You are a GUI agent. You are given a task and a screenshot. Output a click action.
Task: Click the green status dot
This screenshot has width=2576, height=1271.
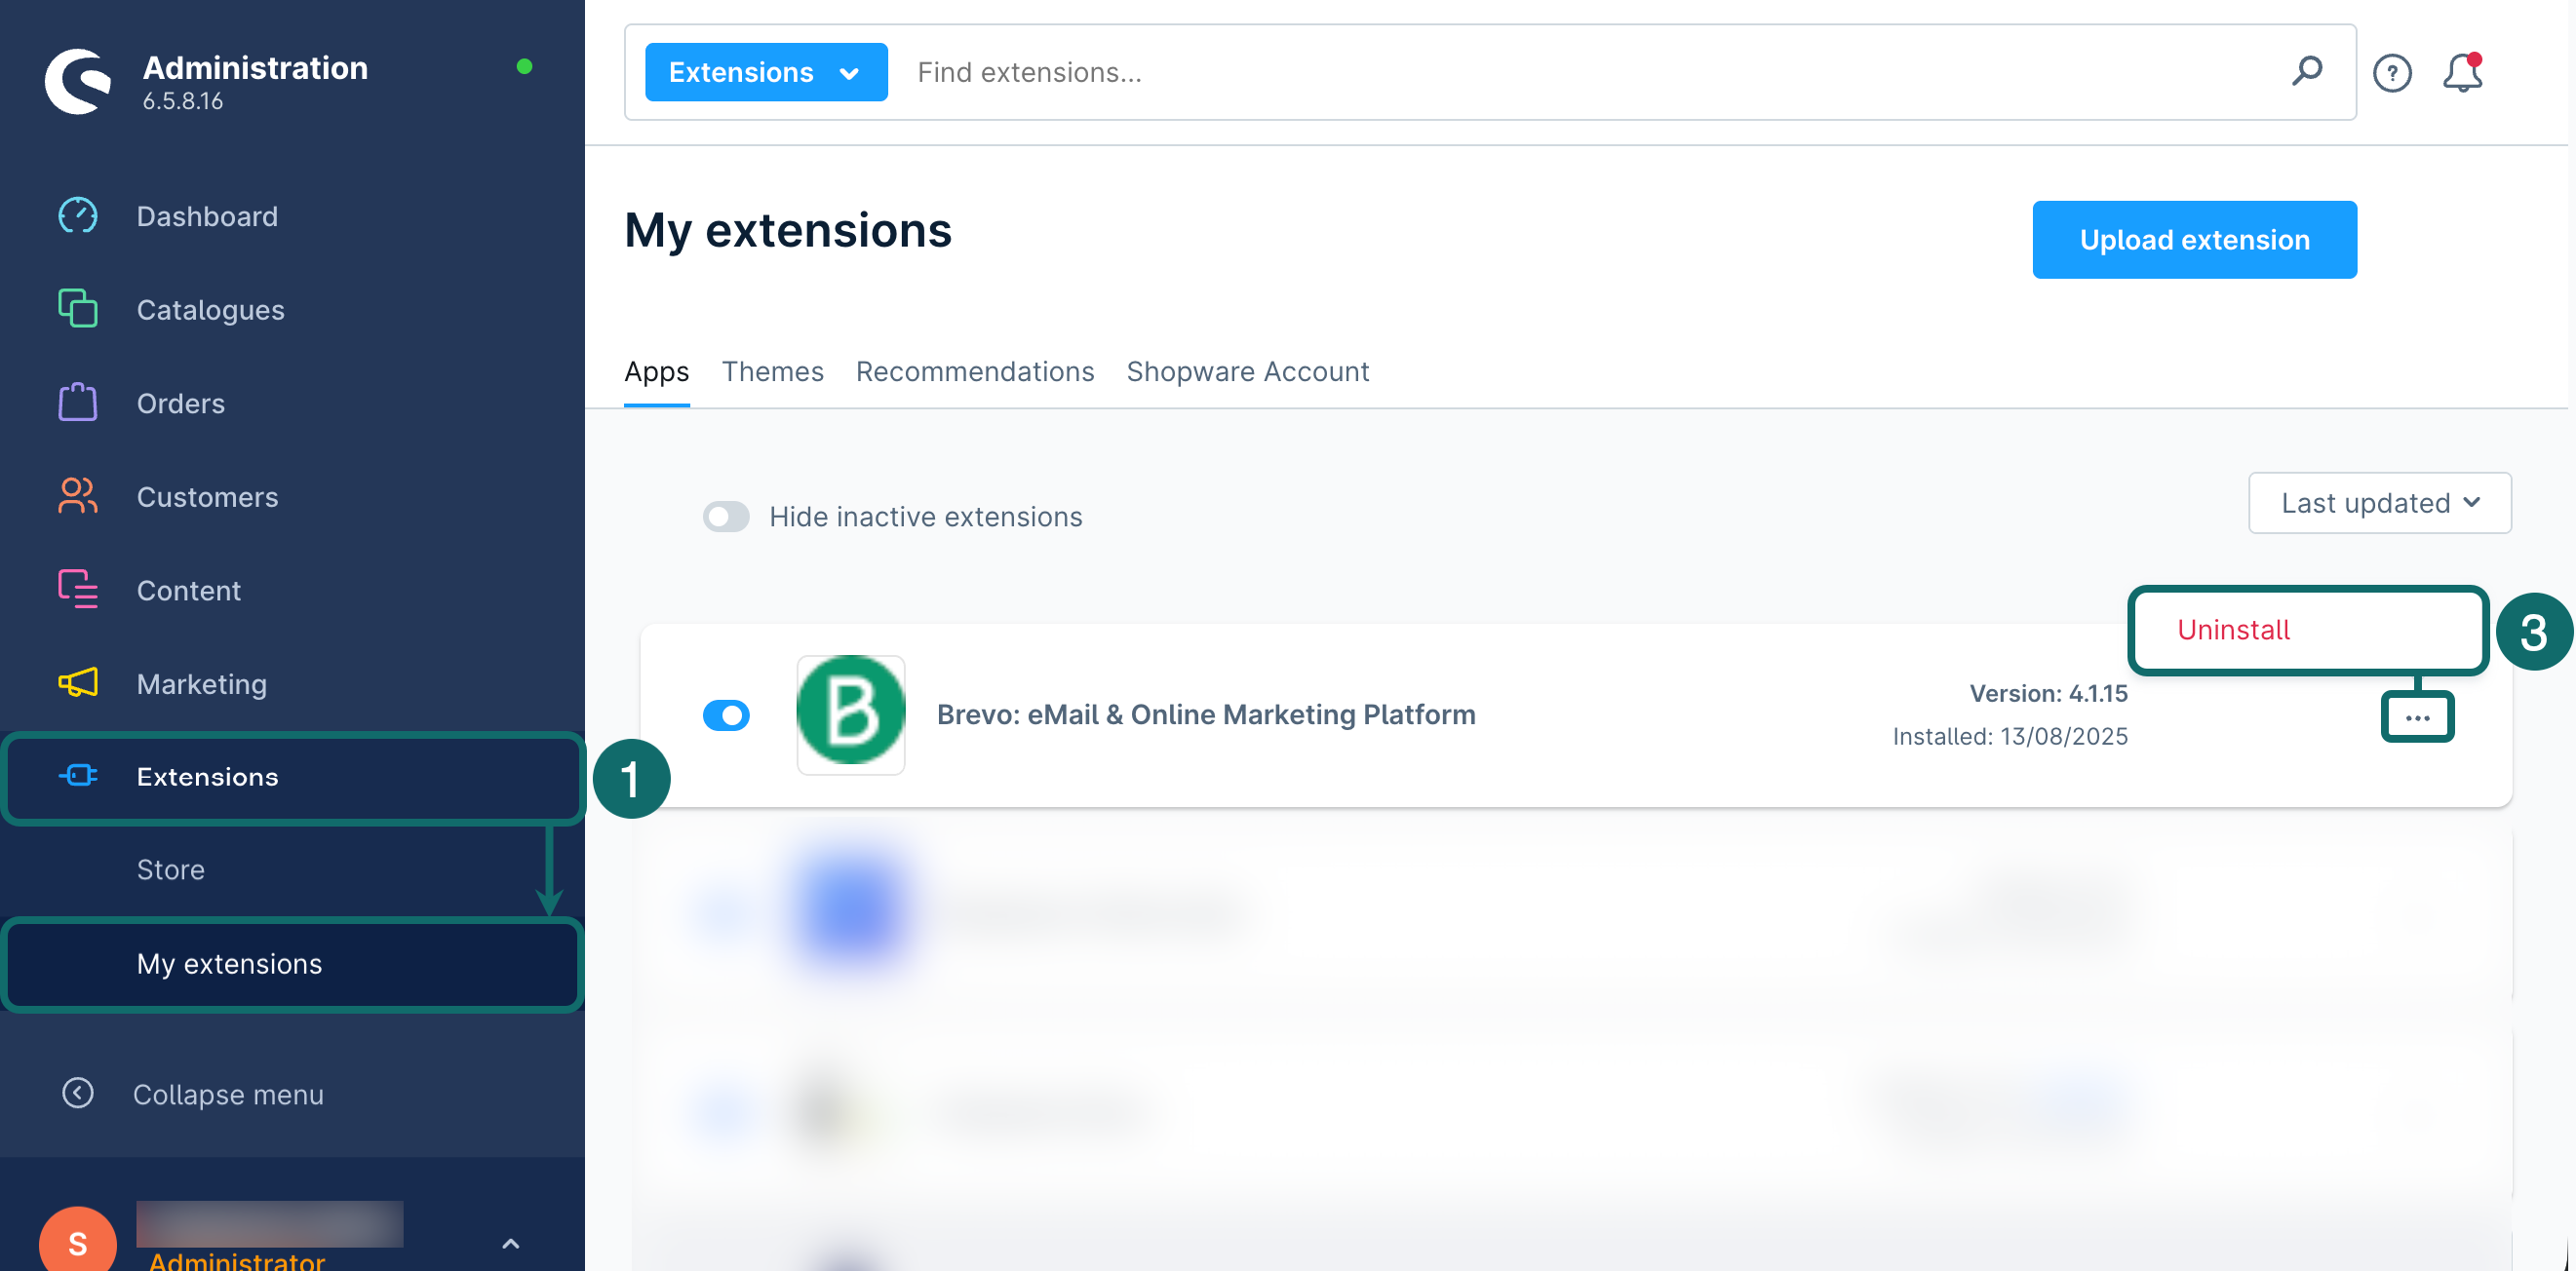[524, 66]
